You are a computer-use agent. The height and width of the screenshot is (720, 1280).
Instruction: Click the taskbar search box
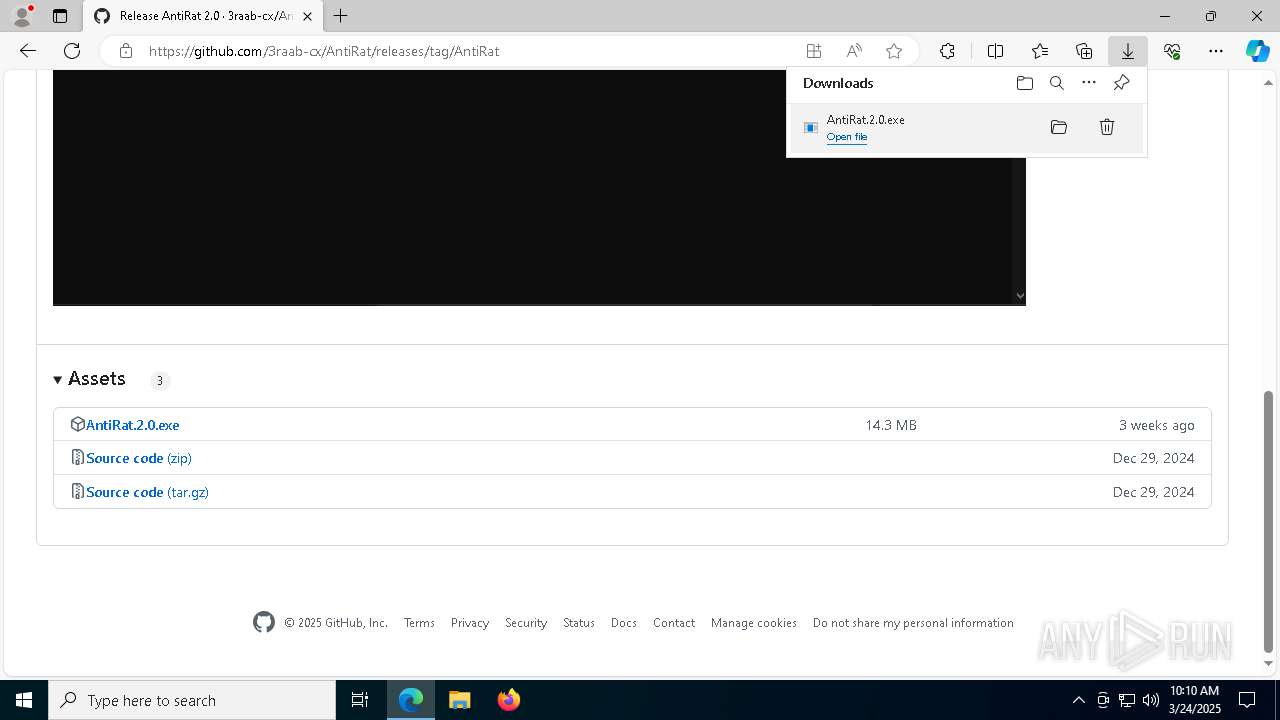[x=192, y=700]
